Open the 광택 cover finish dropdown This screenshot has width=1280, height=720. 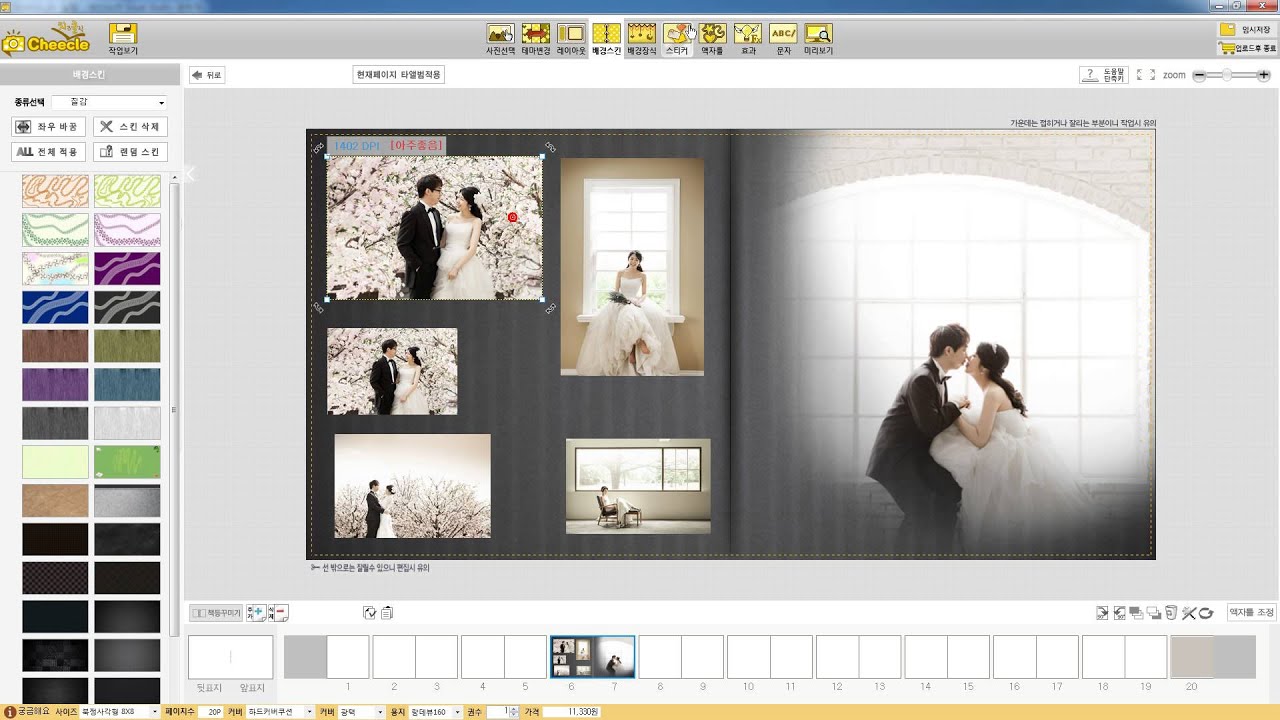[x=361, y=712]
